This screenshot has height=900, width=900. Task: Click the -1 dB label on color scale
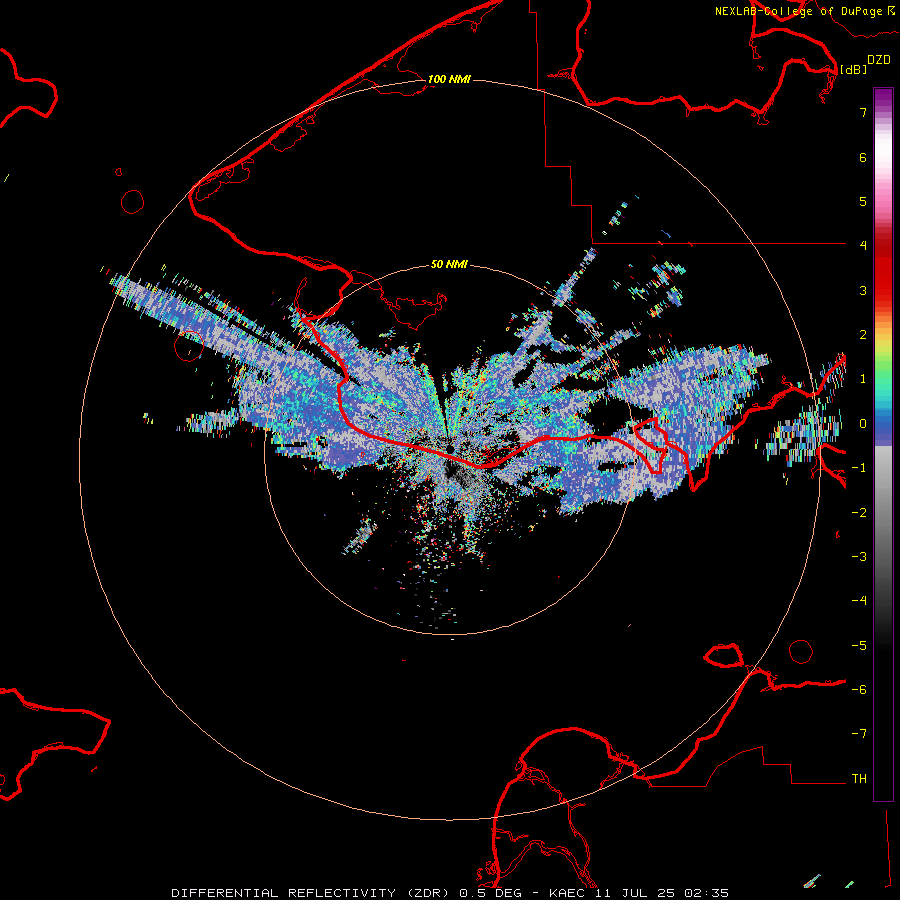click(859, 468)
